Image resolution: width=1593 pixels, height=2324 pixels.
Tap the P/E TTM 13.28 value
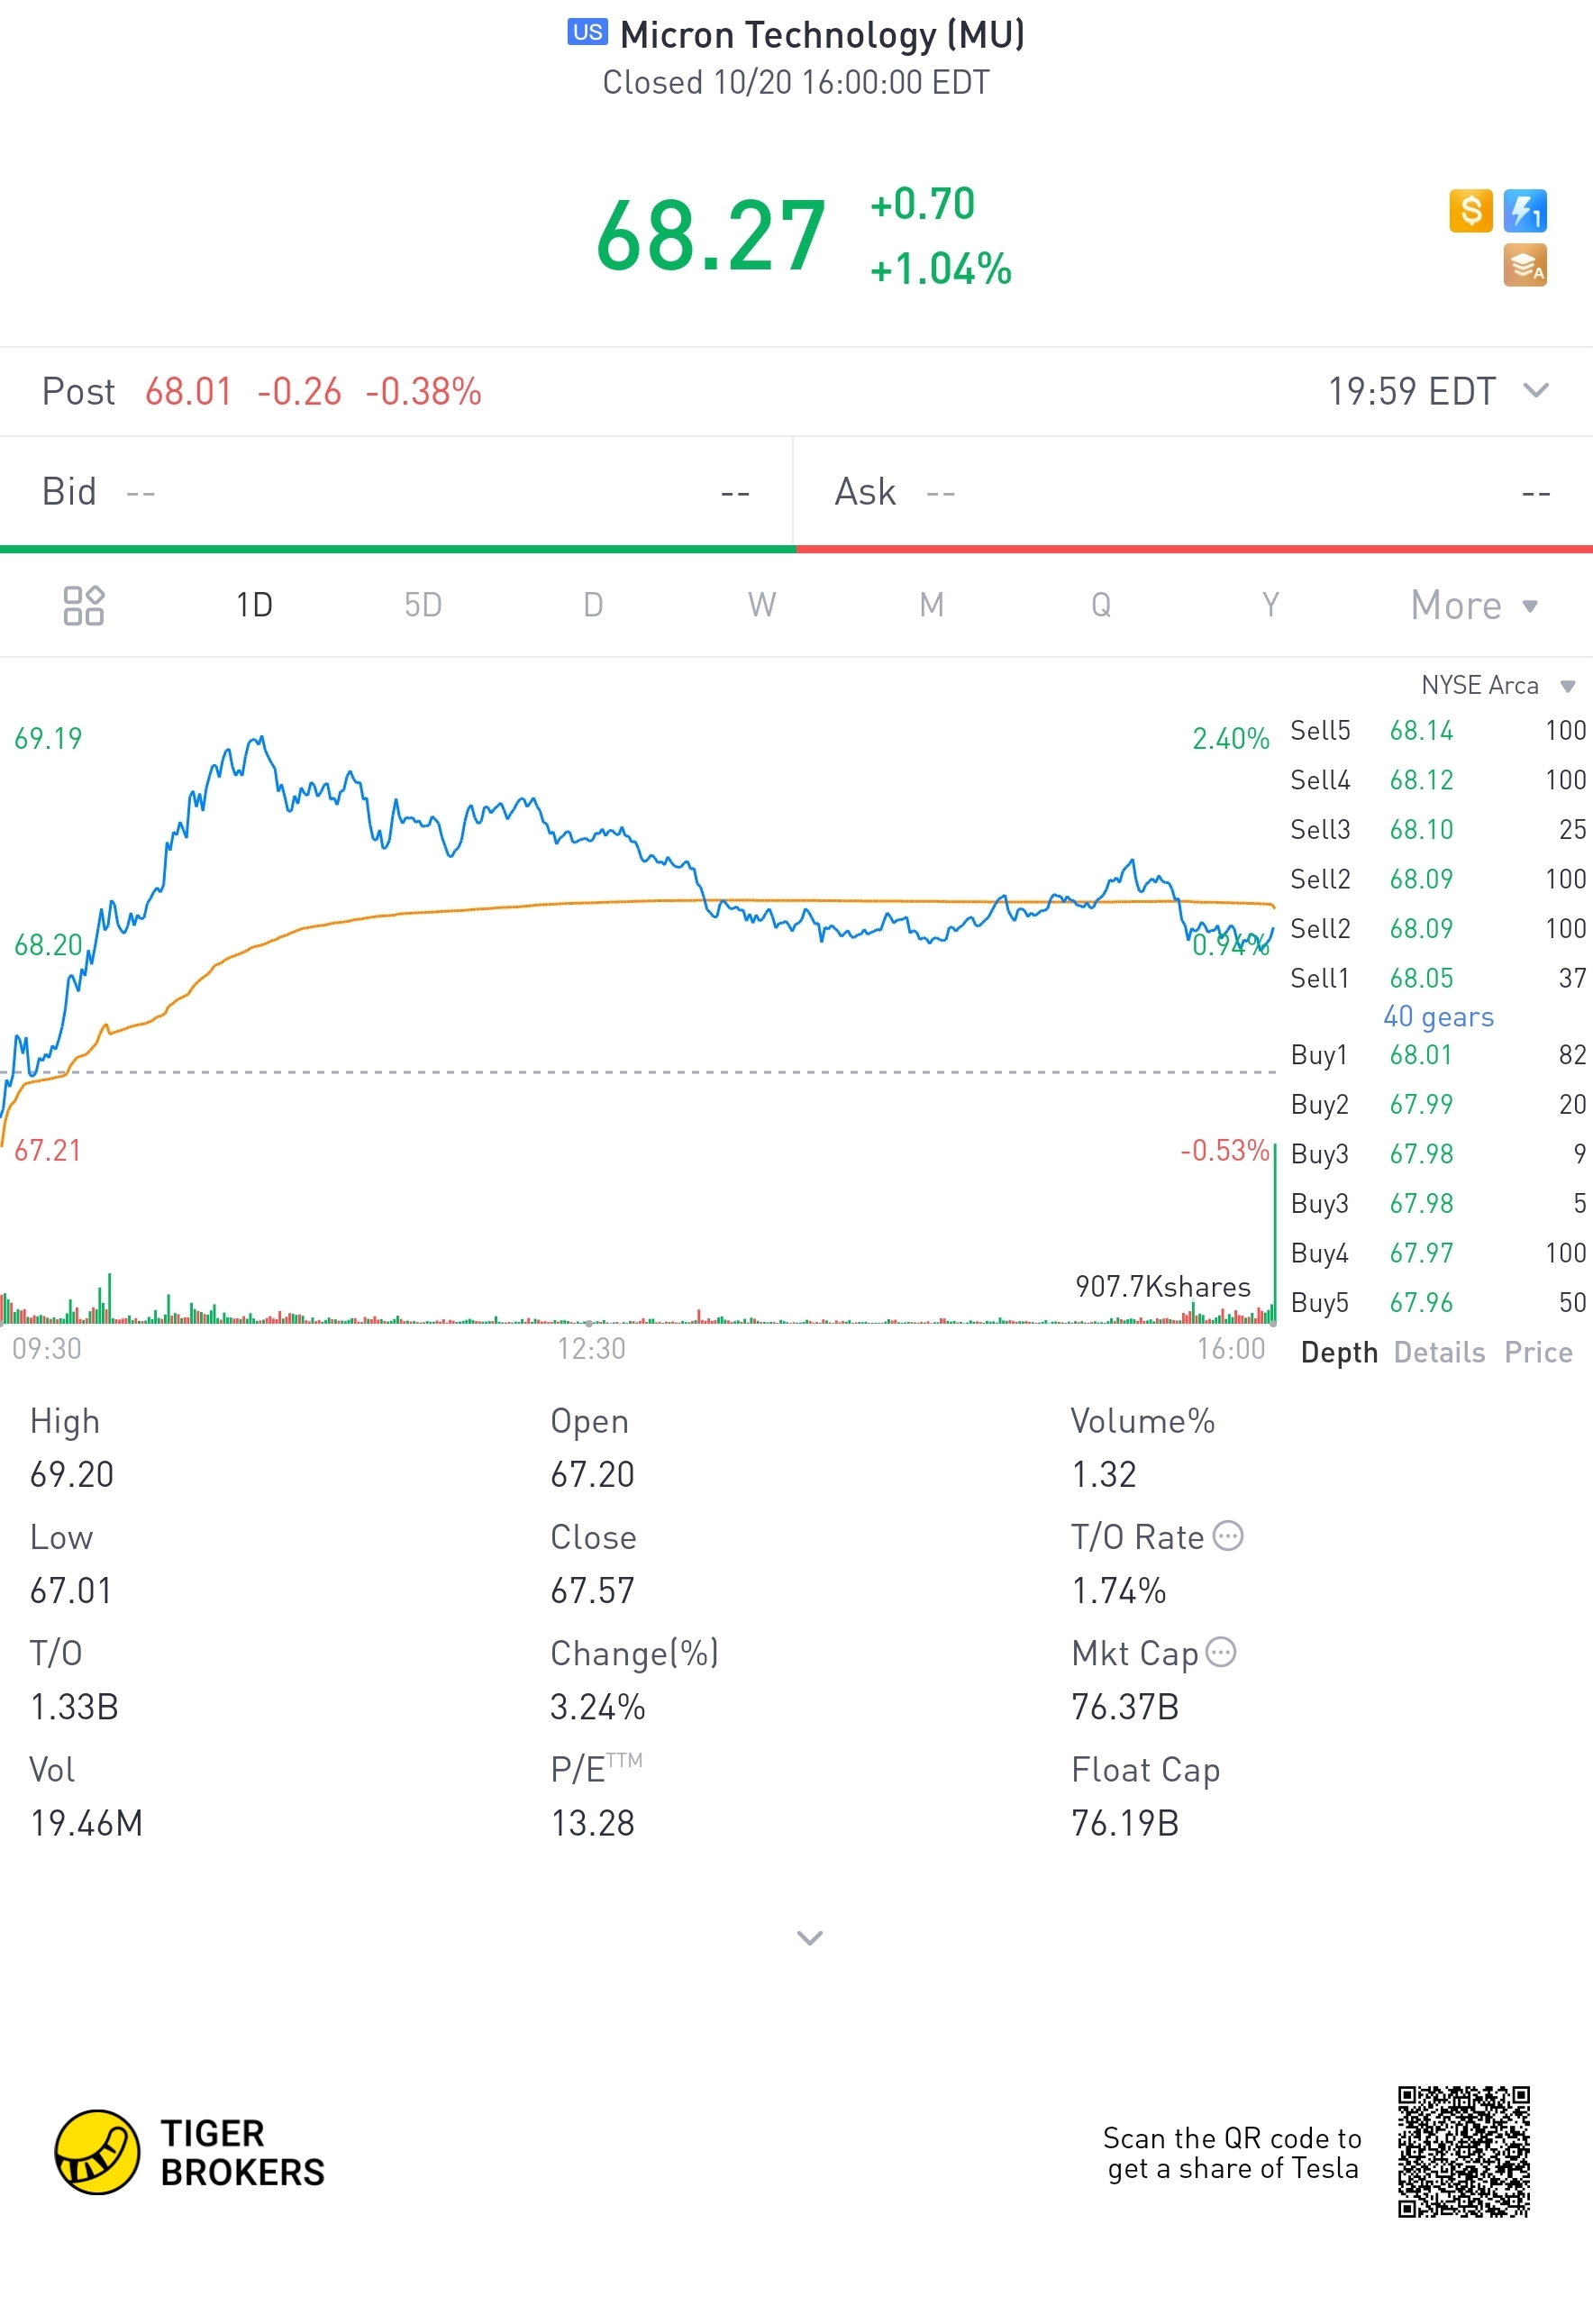tap(592, 1823)
